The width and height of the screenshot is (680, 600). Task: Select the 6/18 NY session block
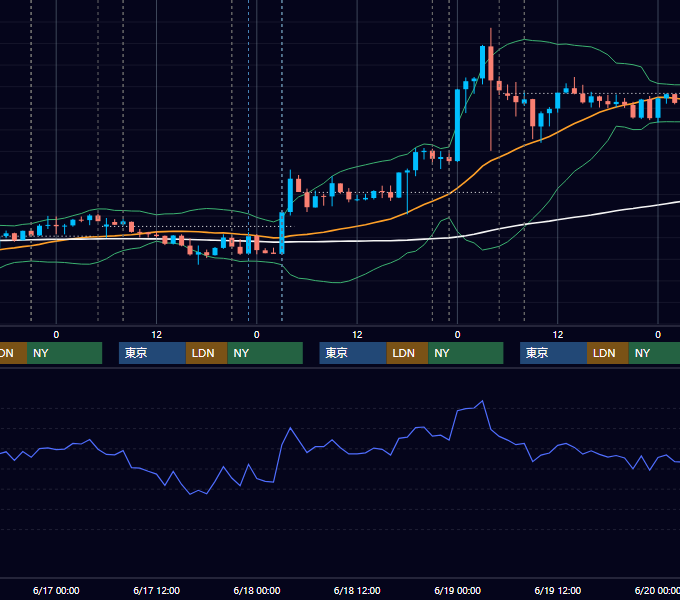[466, 353]
